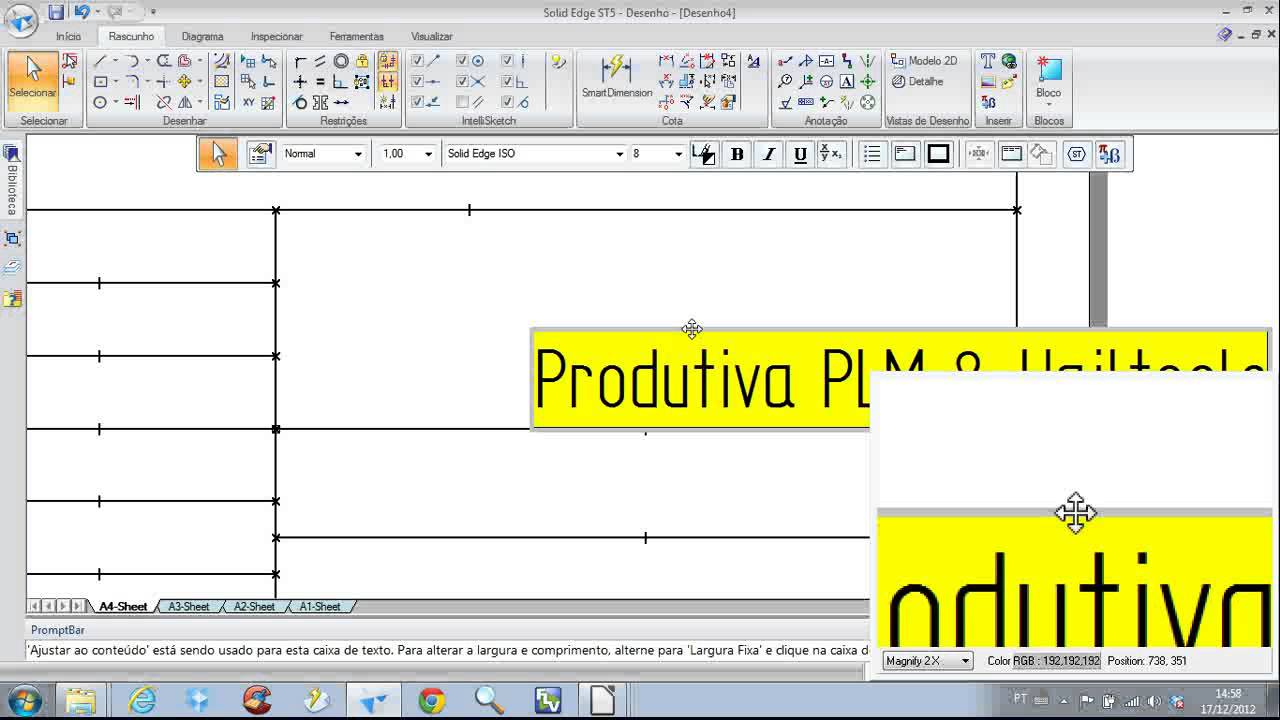Switch to the Visualizar ribbon tab
1280x720 pixels.
(x=431, y=36)
